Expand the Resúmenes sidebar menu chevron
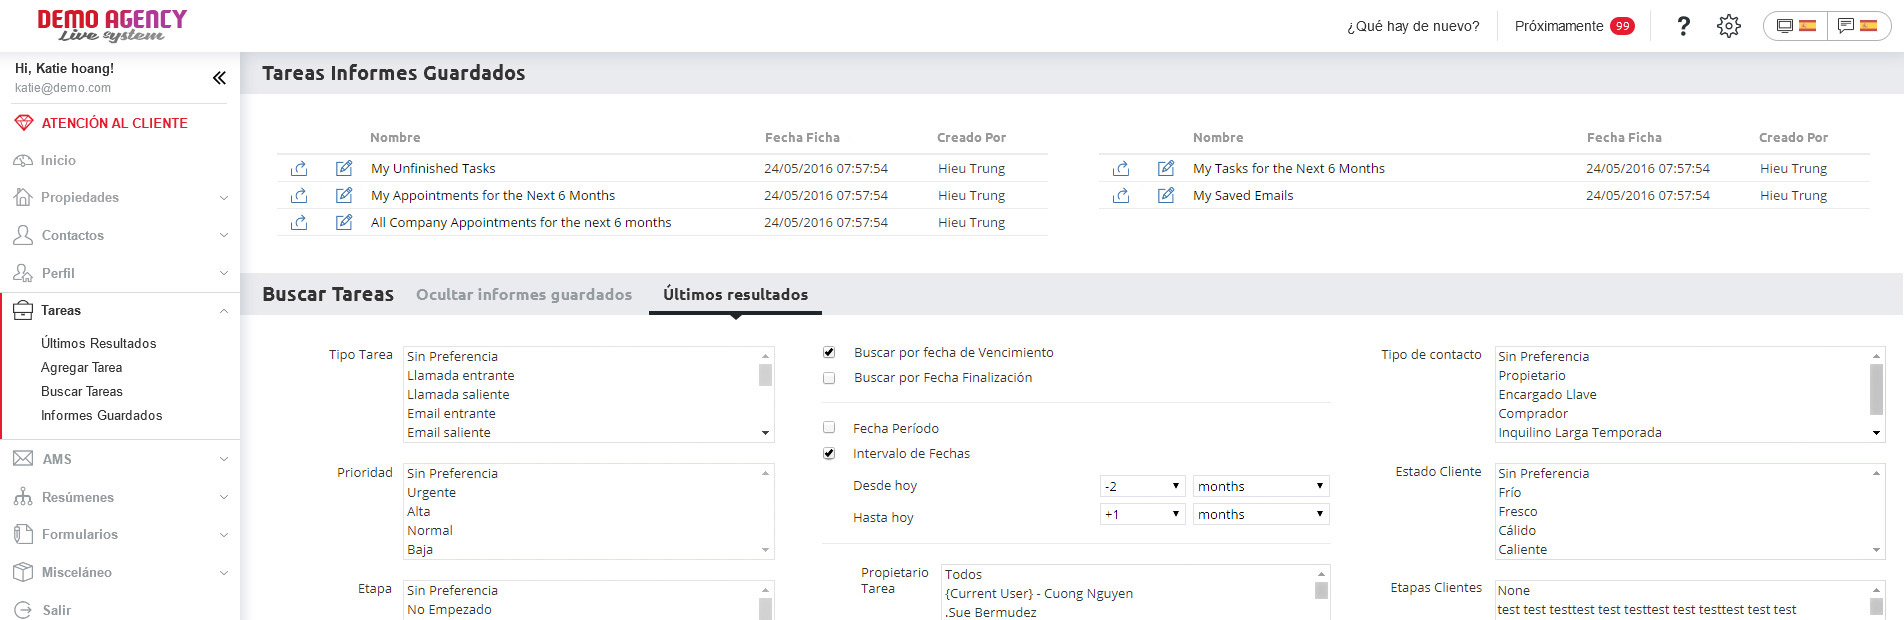1904x620 pixels. (x=224, y=497)
